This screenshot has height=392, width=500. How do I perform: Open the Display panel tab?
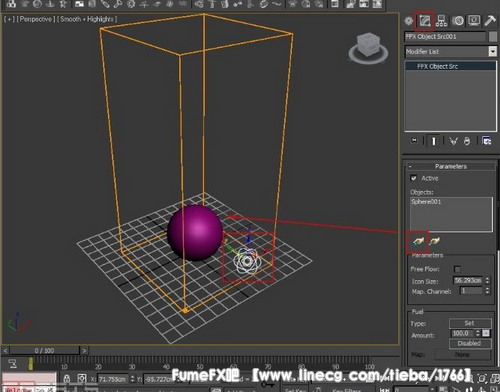474,21
